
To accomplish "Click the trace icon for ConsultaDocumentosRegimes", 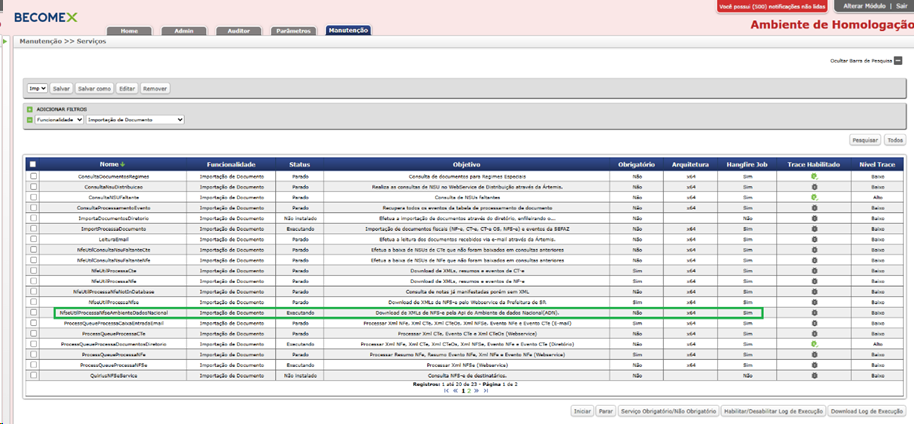I will point(814,176).
